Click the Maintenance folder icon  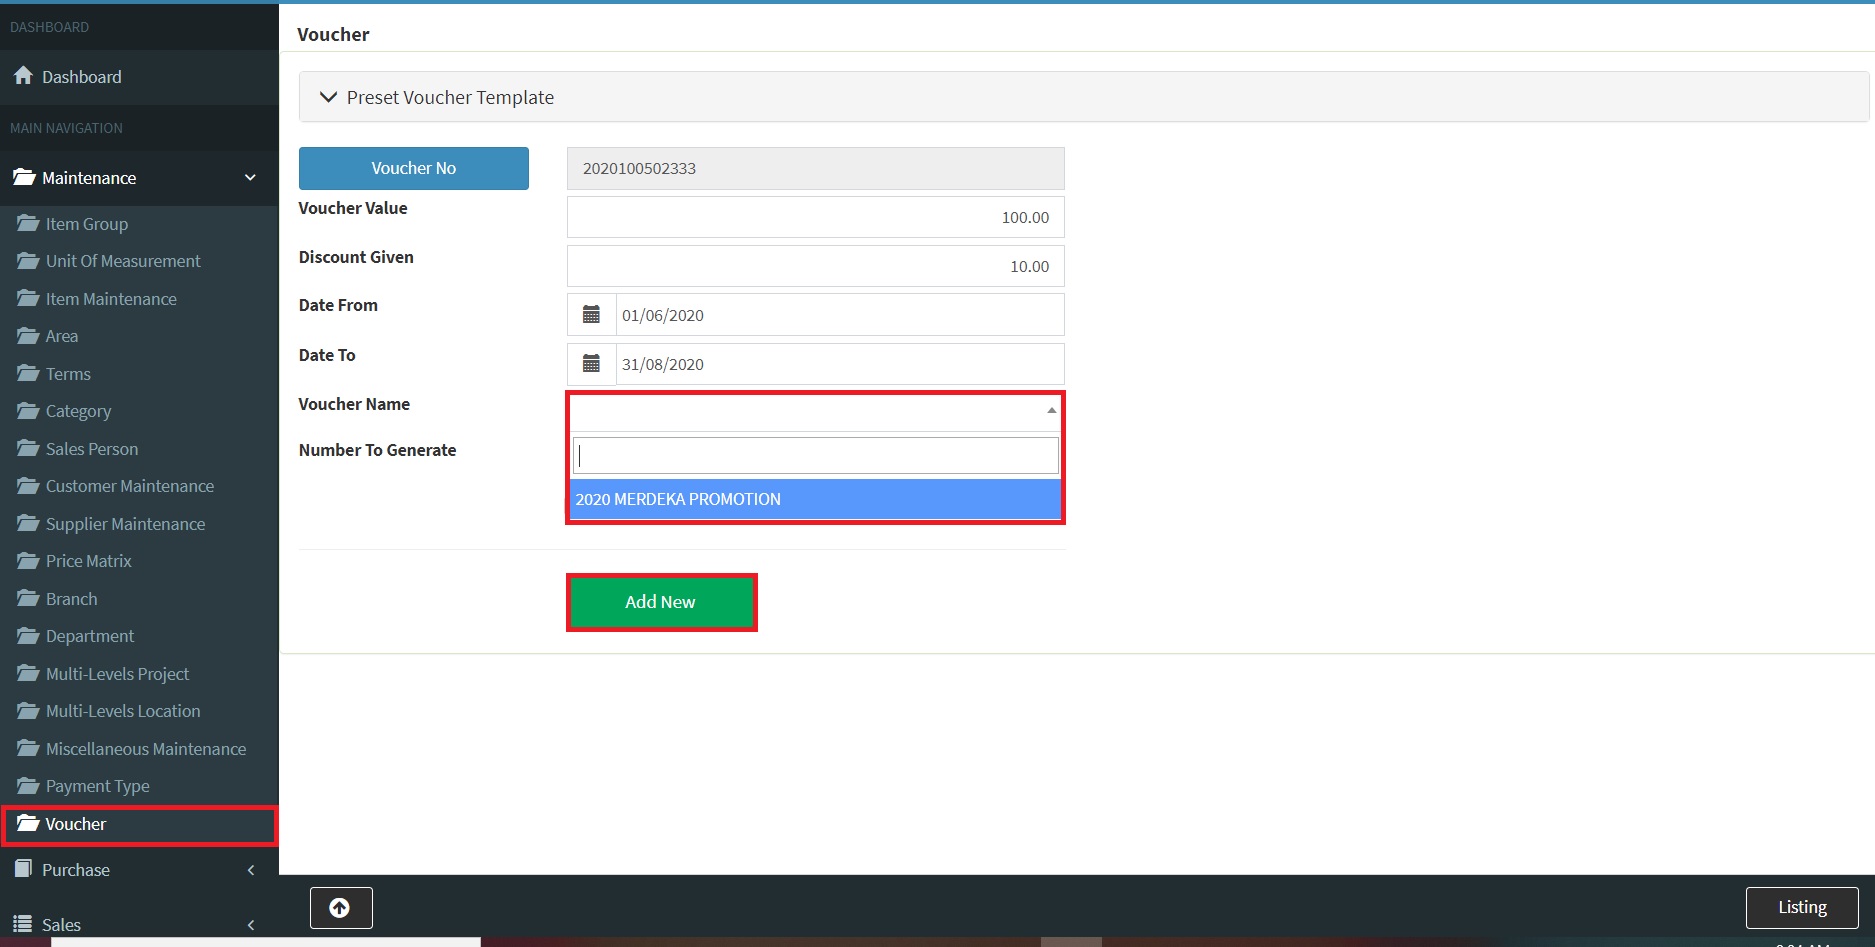coord(24,177)
